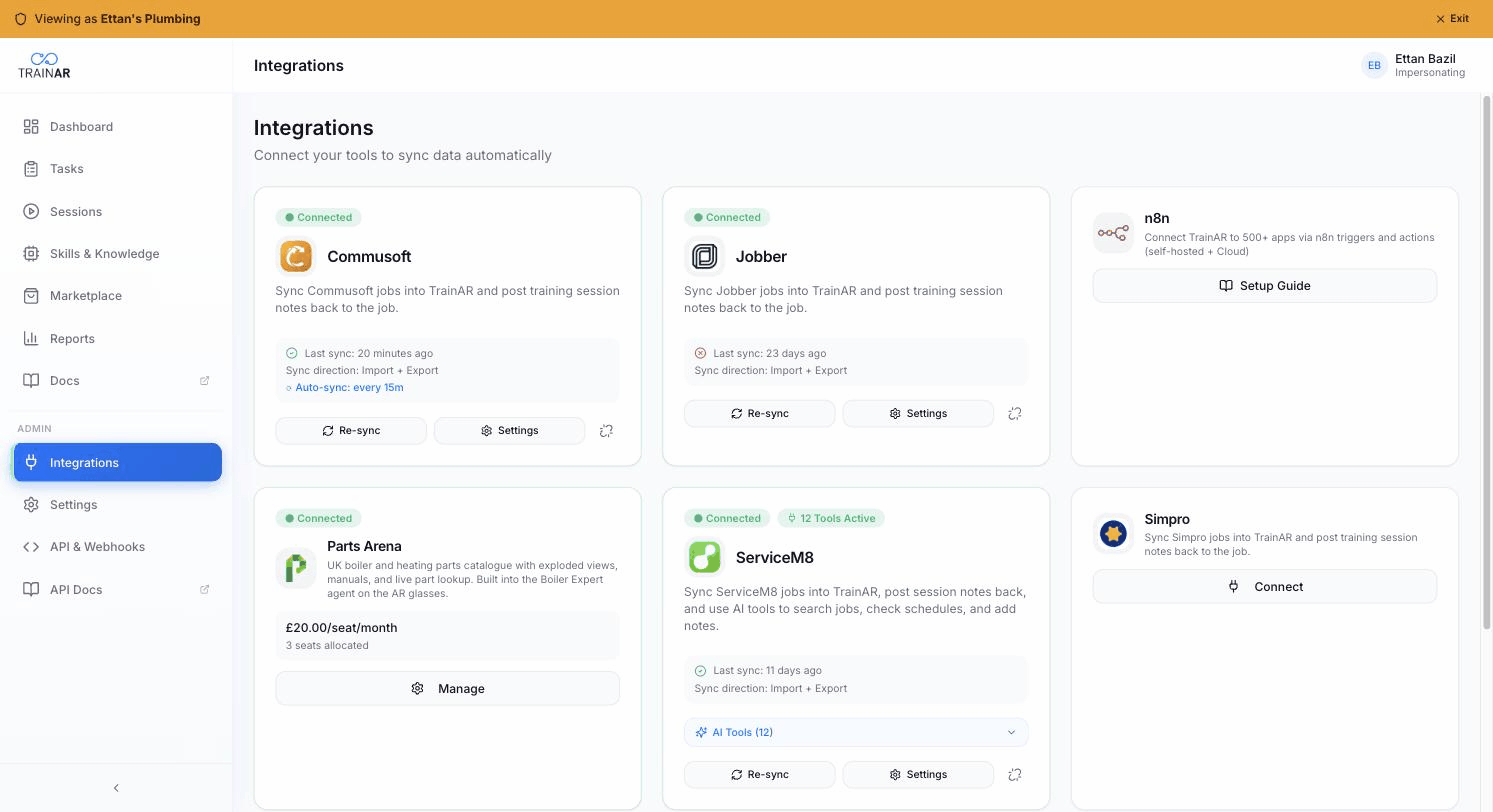The height and width of the screenshot is (812, 1493).
Task: Click ServiceM8 successful sync check icon
Action: coord(700,671)
